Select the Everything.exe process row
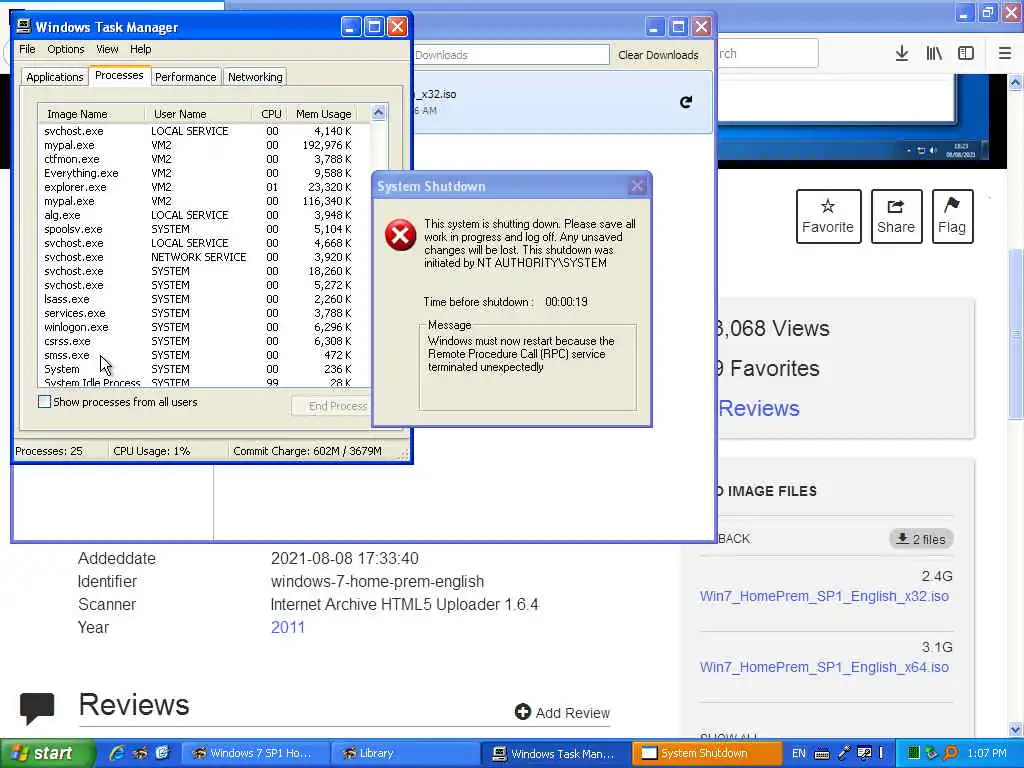 pos(204,173)
